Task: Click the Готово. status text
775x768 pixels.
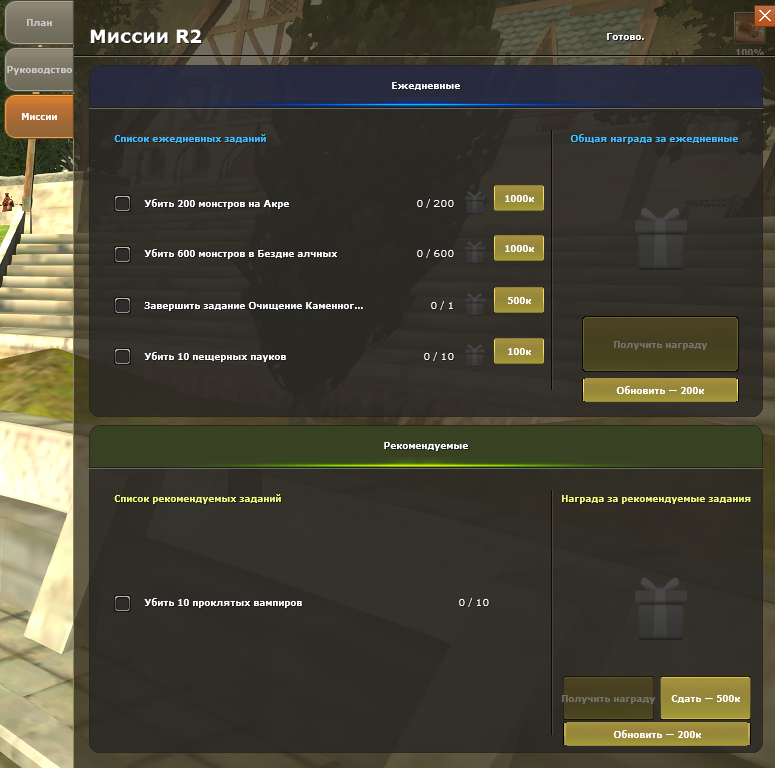Action: point(625,37)
